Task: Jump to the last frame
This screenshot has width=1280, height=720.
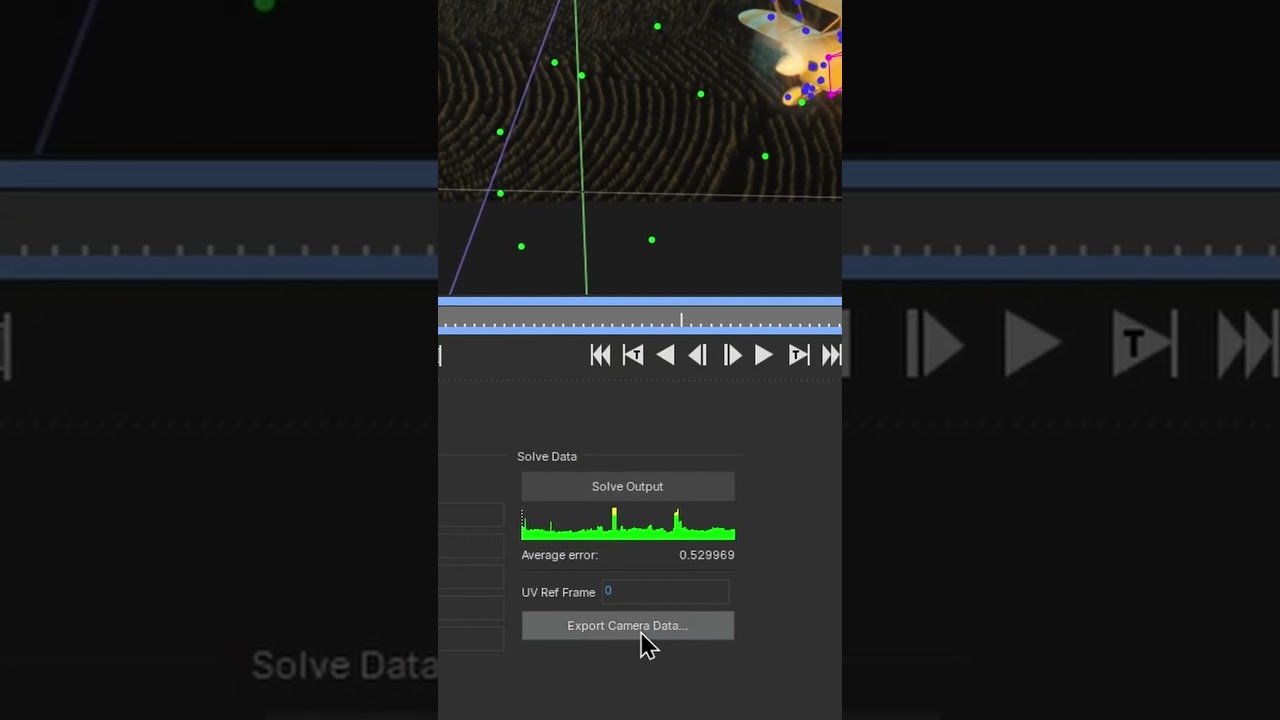Action: point(831,355)
